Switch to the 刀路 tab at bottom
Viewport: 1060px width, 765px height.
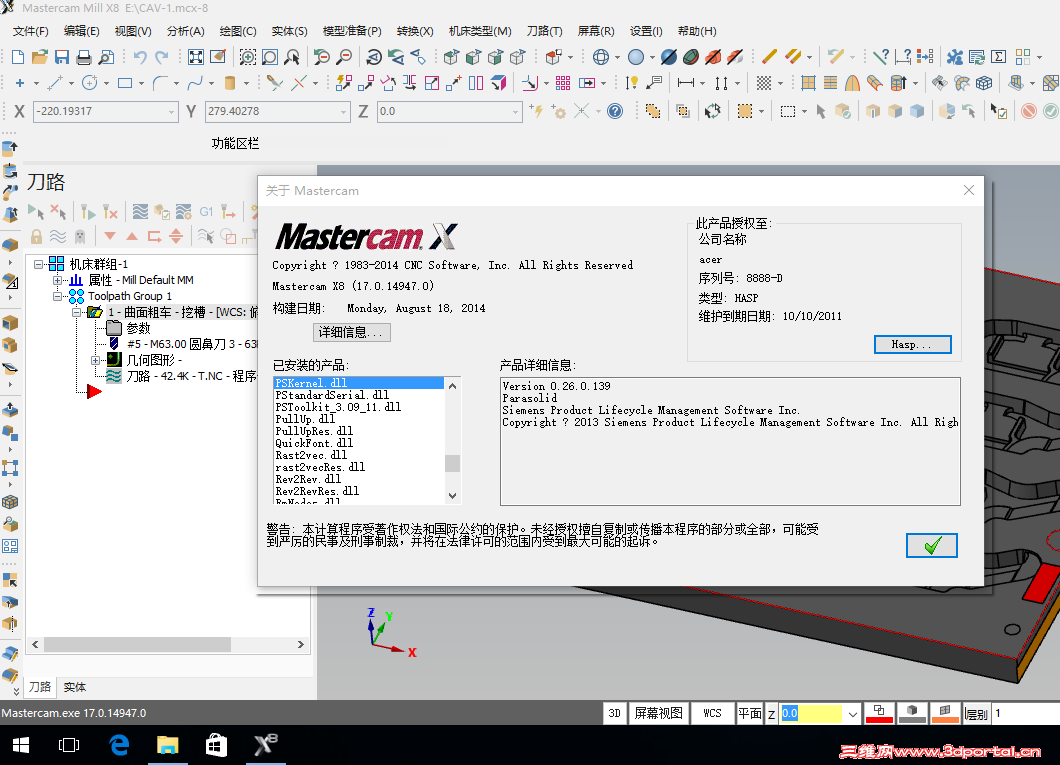tap(40, 687)
